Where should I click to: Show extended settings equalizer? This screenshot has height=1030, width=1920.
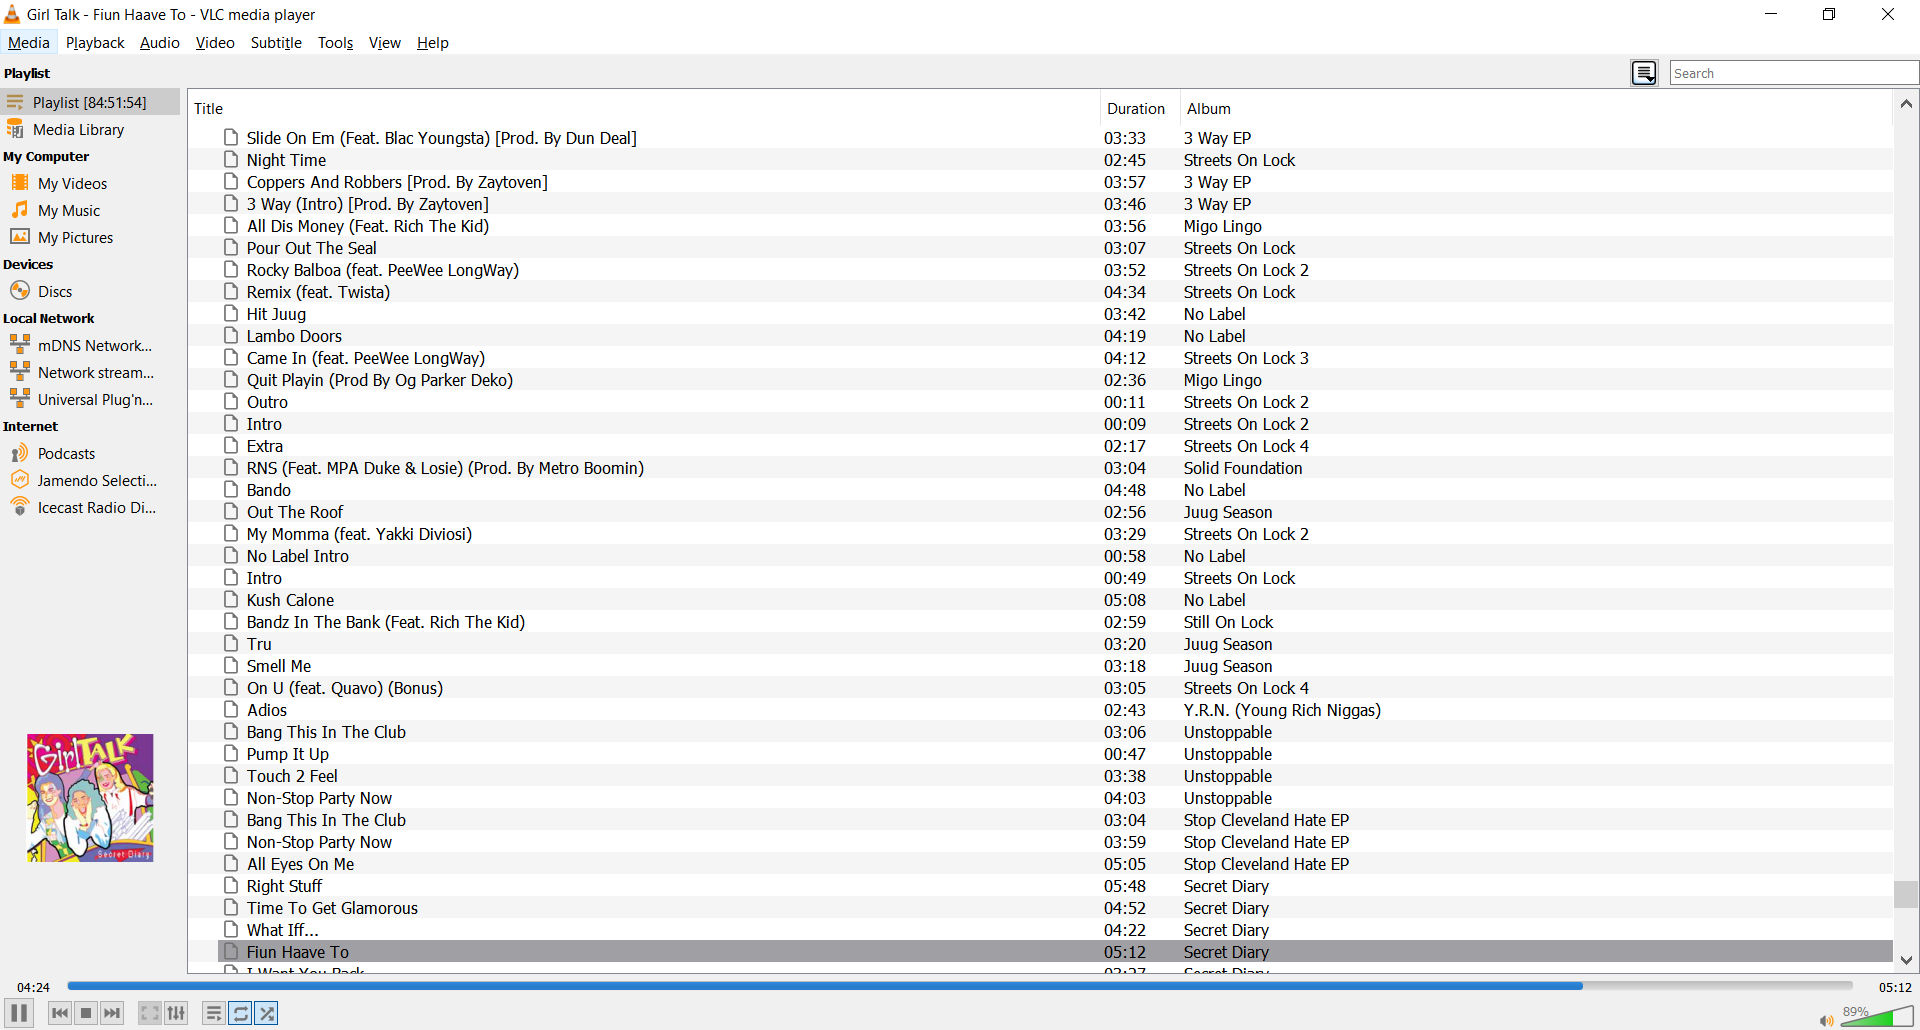click(176, 1013)
